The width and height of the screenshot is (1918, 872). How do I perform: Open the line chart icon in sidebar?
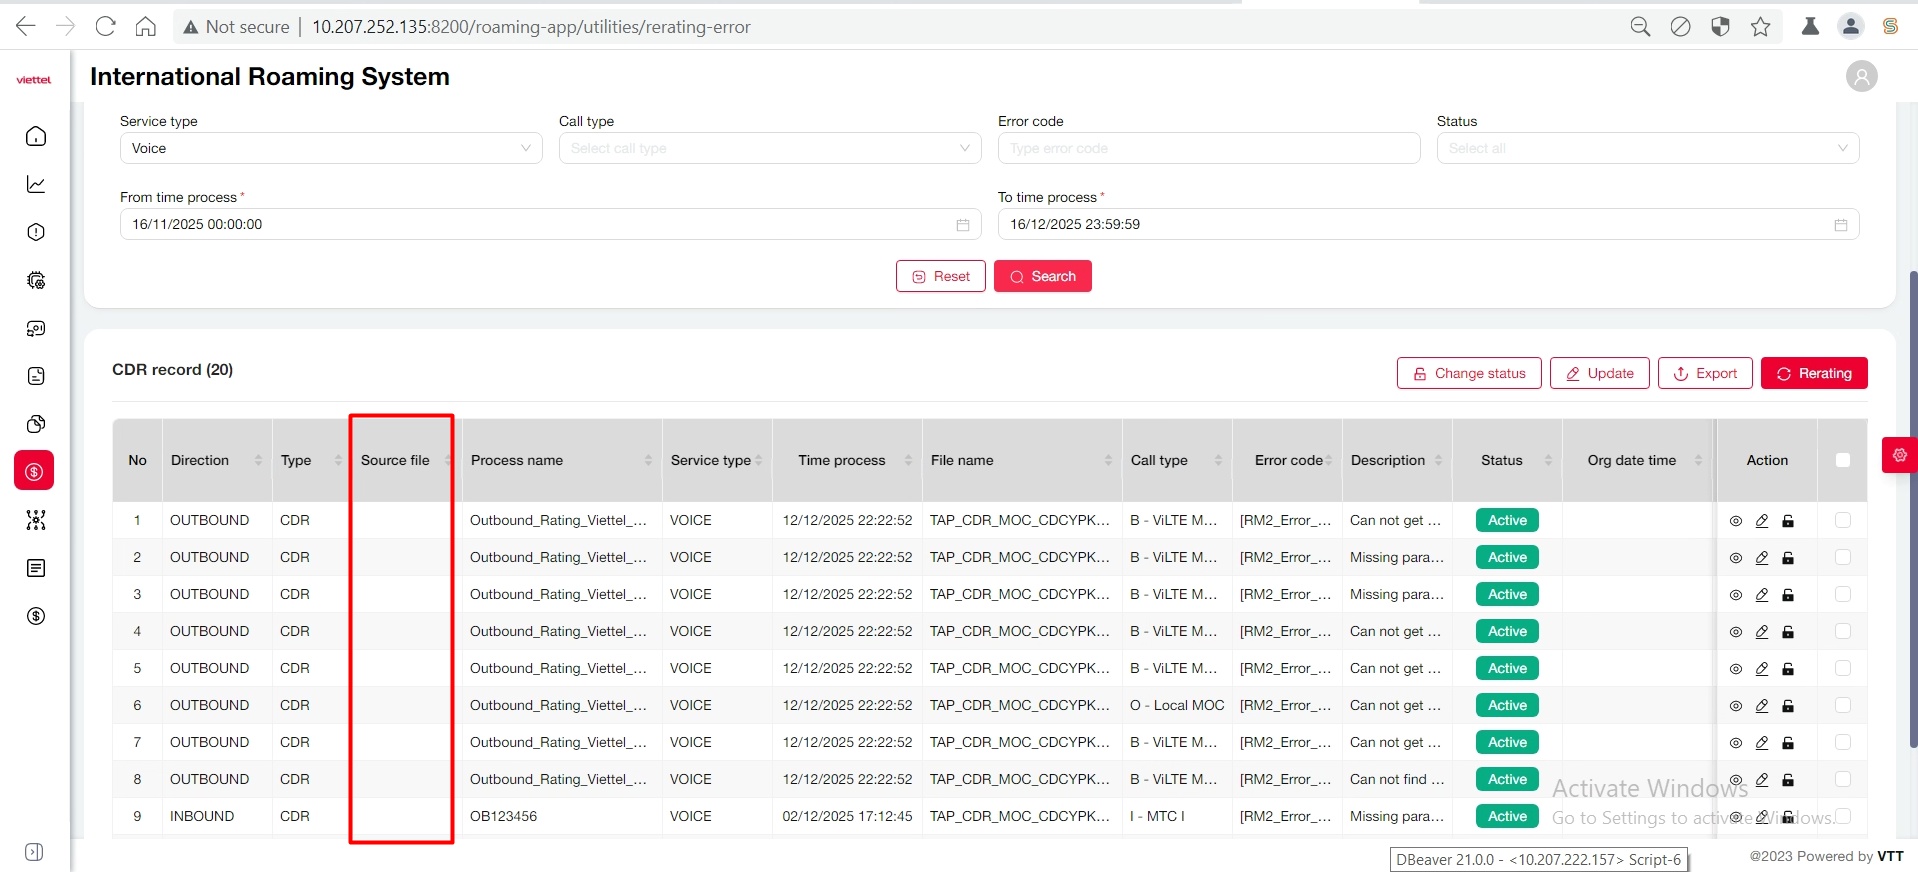pos(36,184)
